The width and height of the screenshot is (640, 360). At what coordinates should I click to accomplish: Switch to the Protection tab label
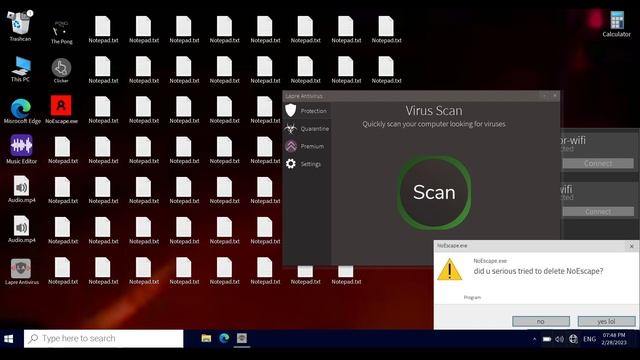[x=313, y=111]
